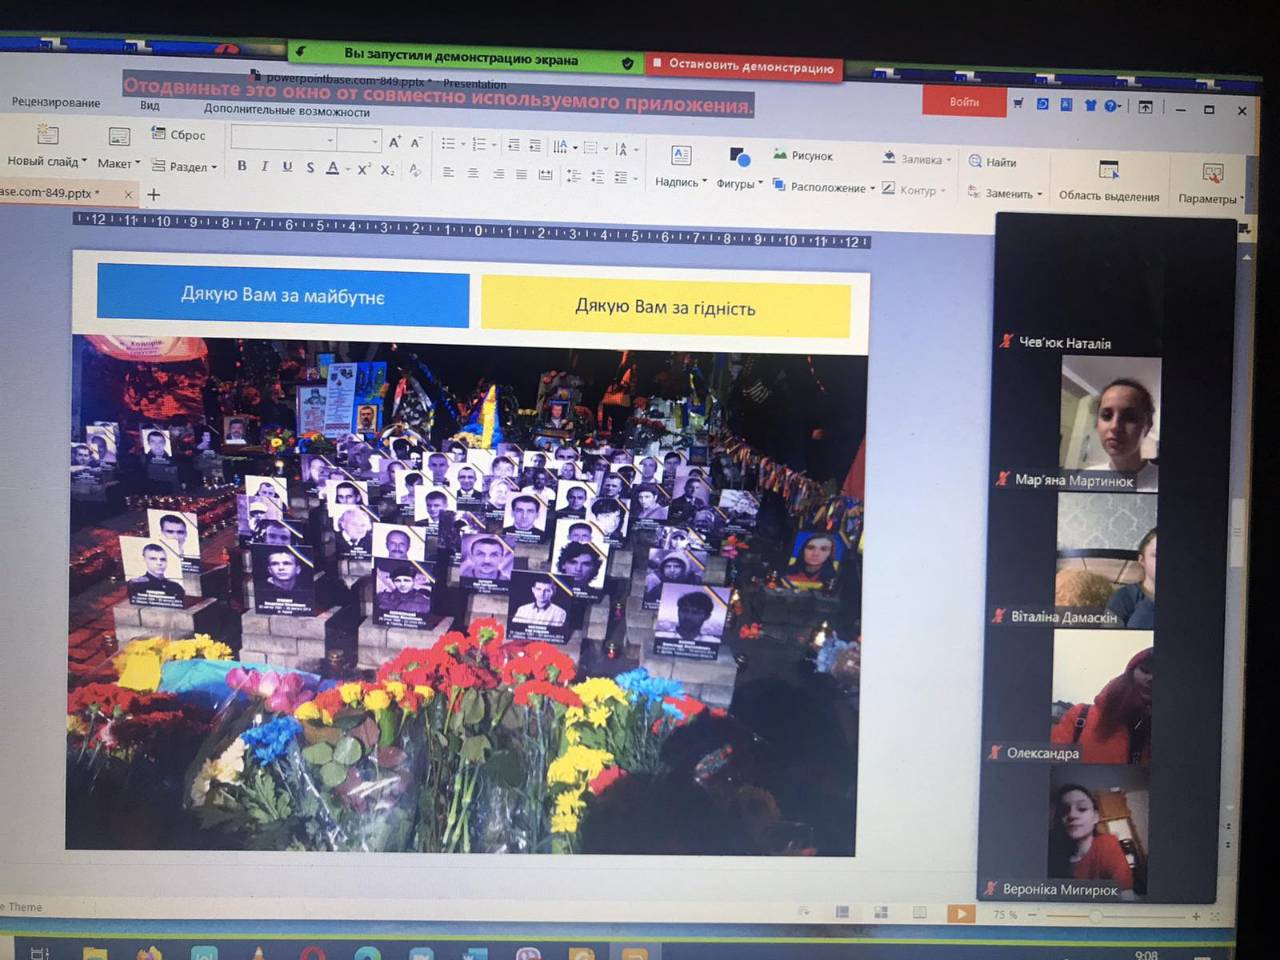
Task: Click the font color A icon
Action: coord(333,168)
